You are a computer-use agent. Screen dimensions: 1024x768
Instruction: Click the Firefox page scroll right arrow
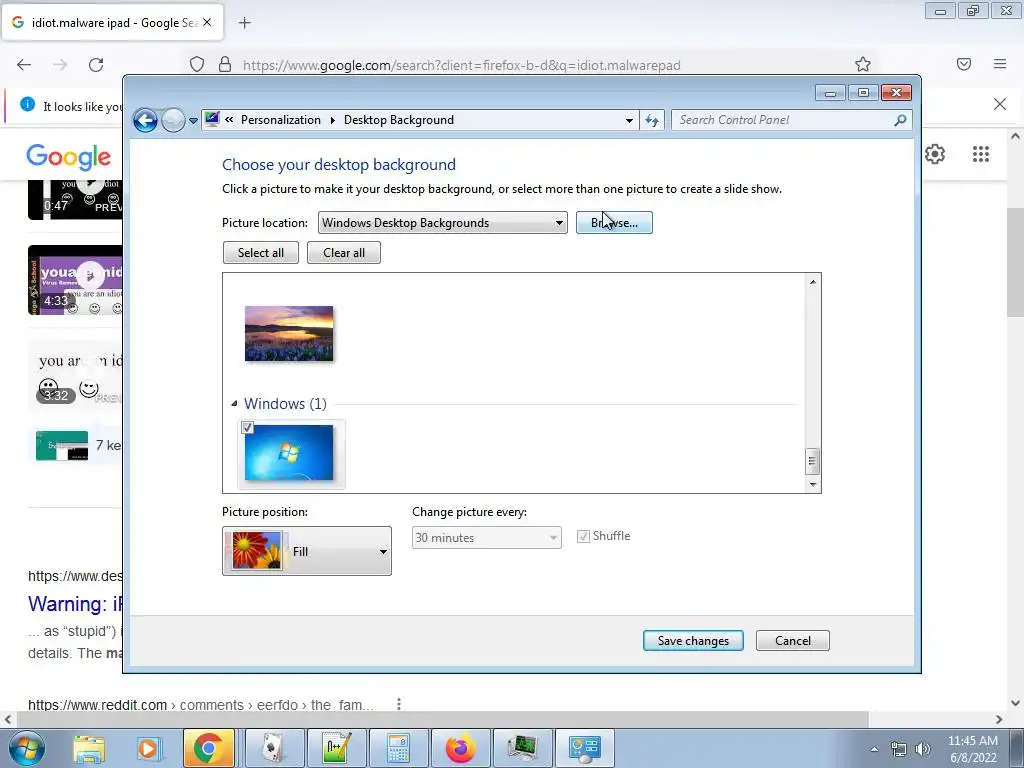click(999, 720)
